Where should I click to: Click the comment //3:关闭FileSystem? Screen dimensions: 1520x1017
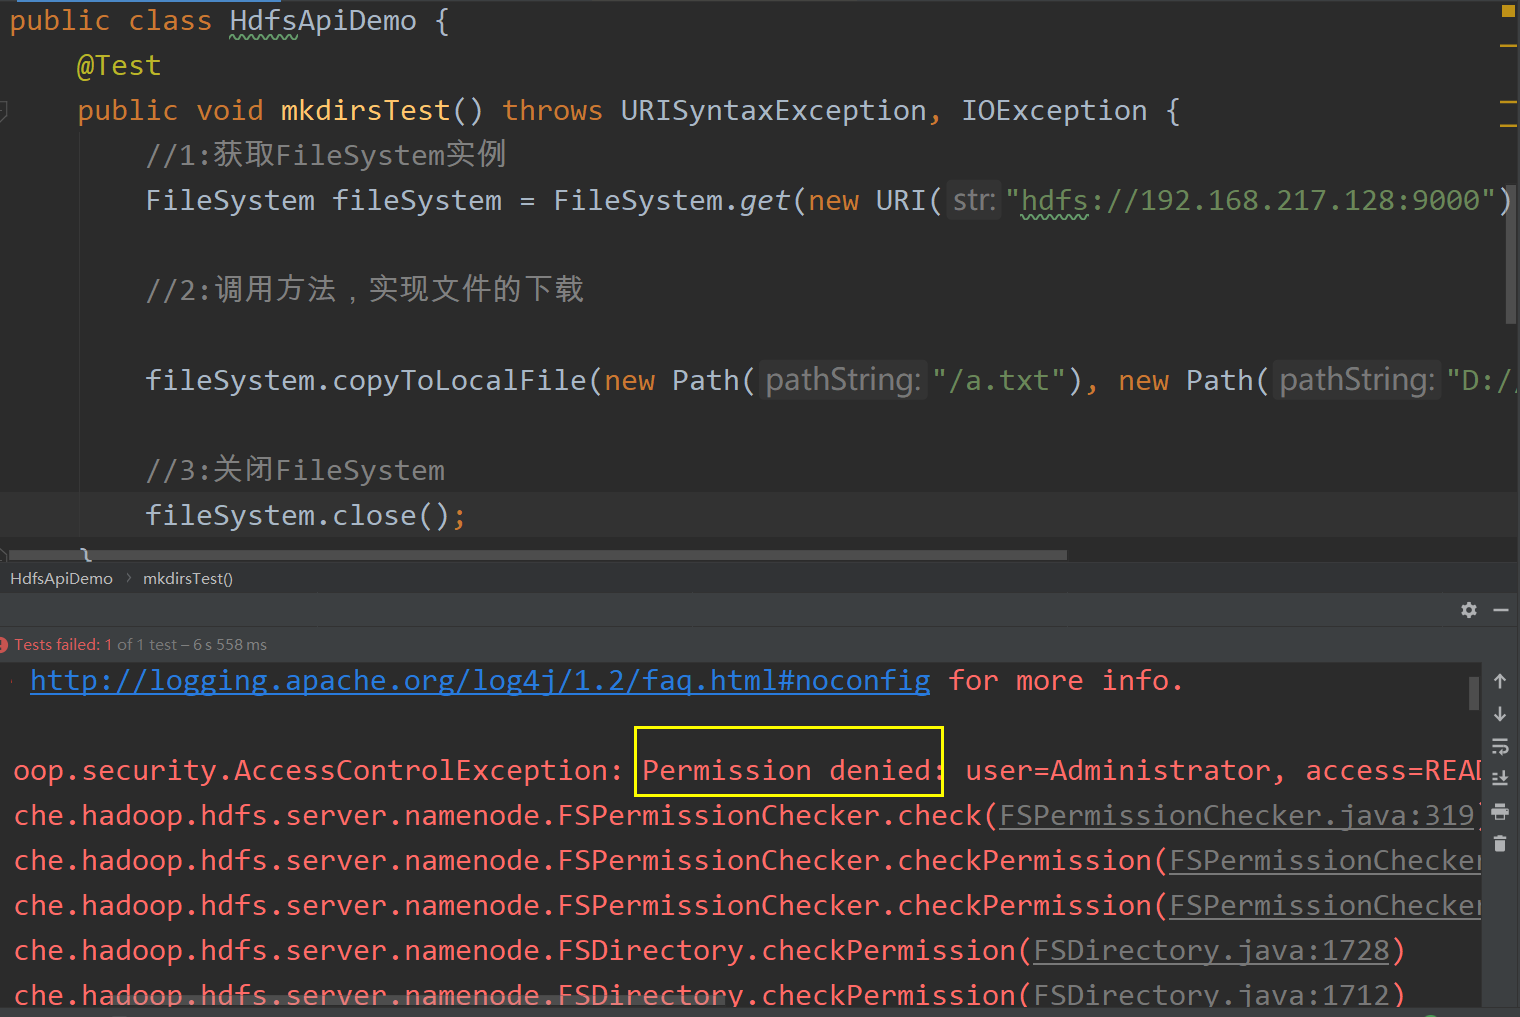pyautogui.click(x=295, y=470)
